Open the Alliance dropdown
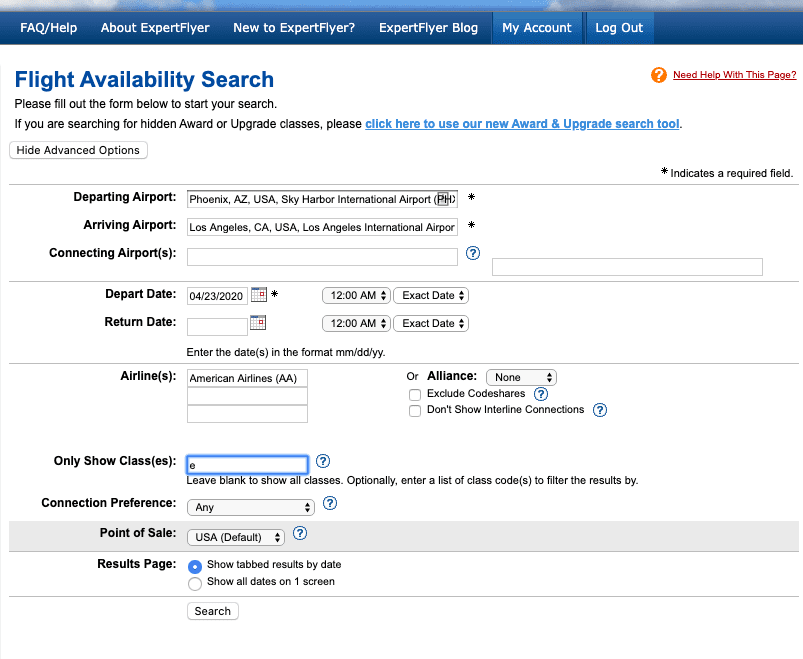 pyautogui.click(x=521, y=377)
